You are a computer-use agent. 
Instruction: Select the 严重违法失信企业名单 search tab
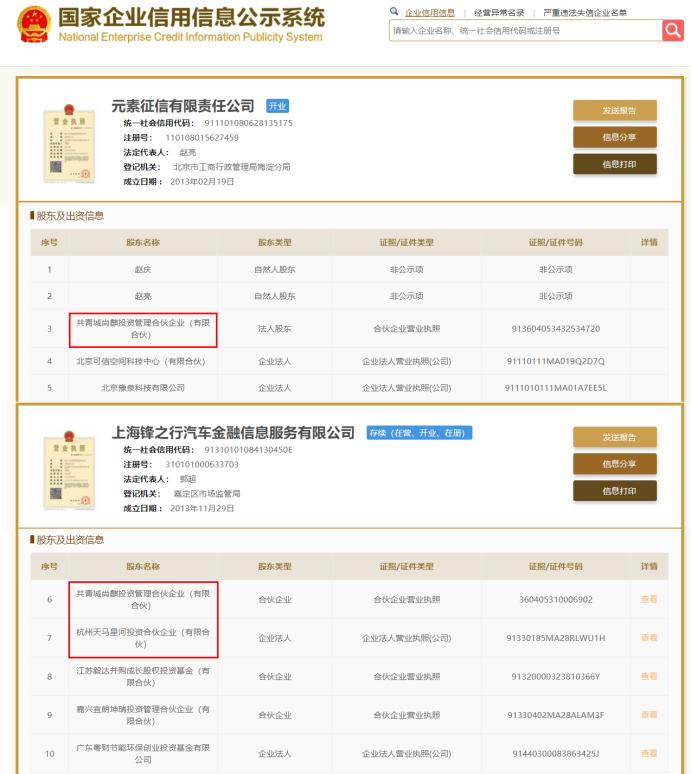[x=585, y=12]
